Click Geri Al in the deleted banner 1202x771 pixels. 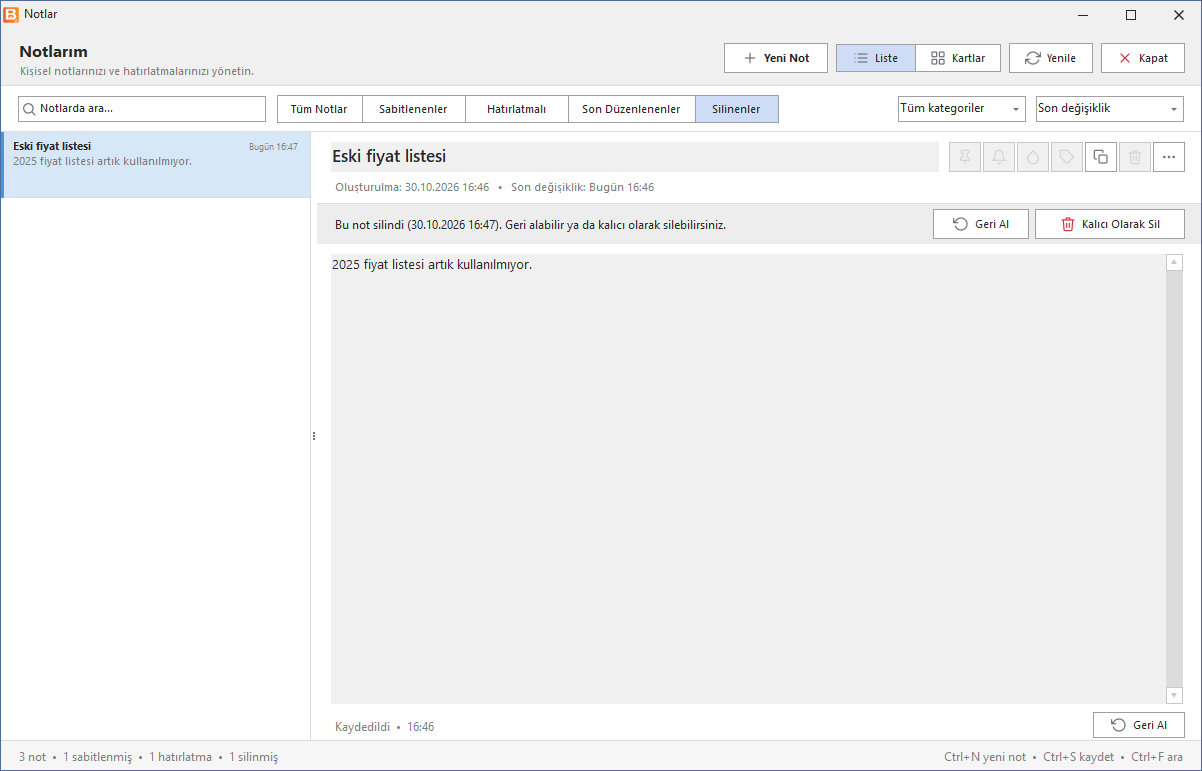tap(981, 224)
